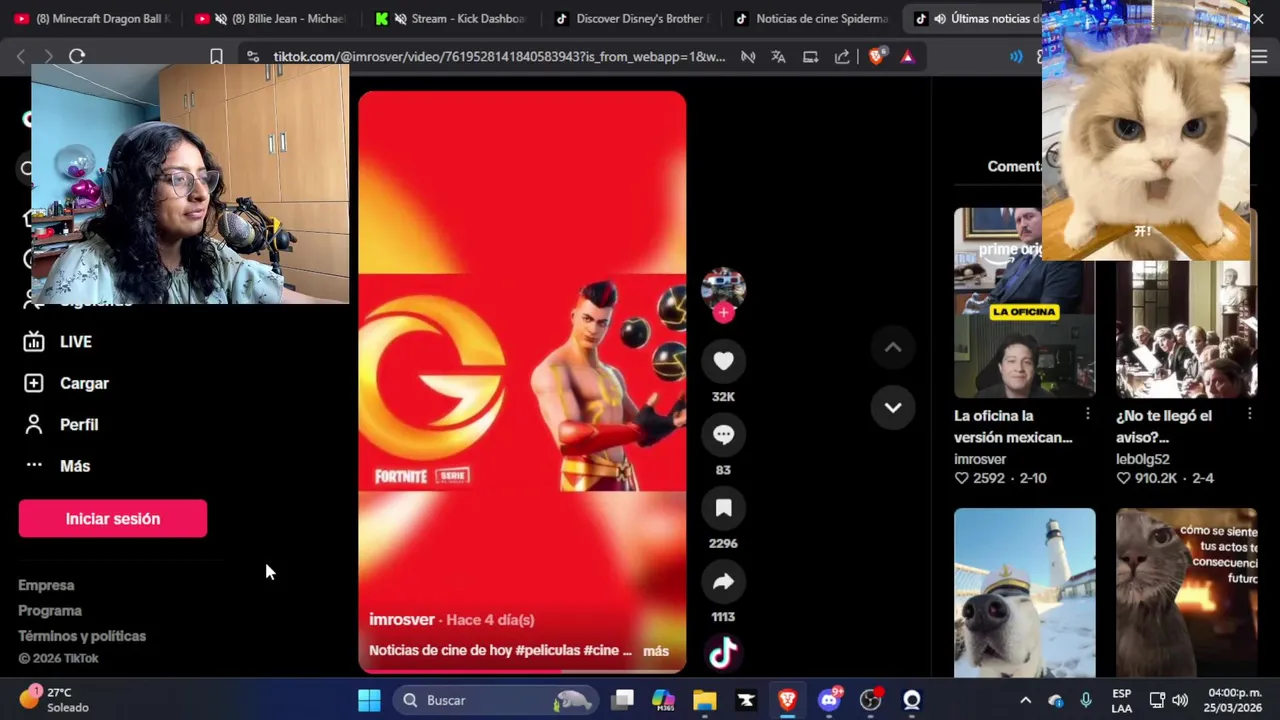Switch to the Noticias de cine: Spiderman tab
The height and width of the screenshot is (720, 1280).
(812, 19)
